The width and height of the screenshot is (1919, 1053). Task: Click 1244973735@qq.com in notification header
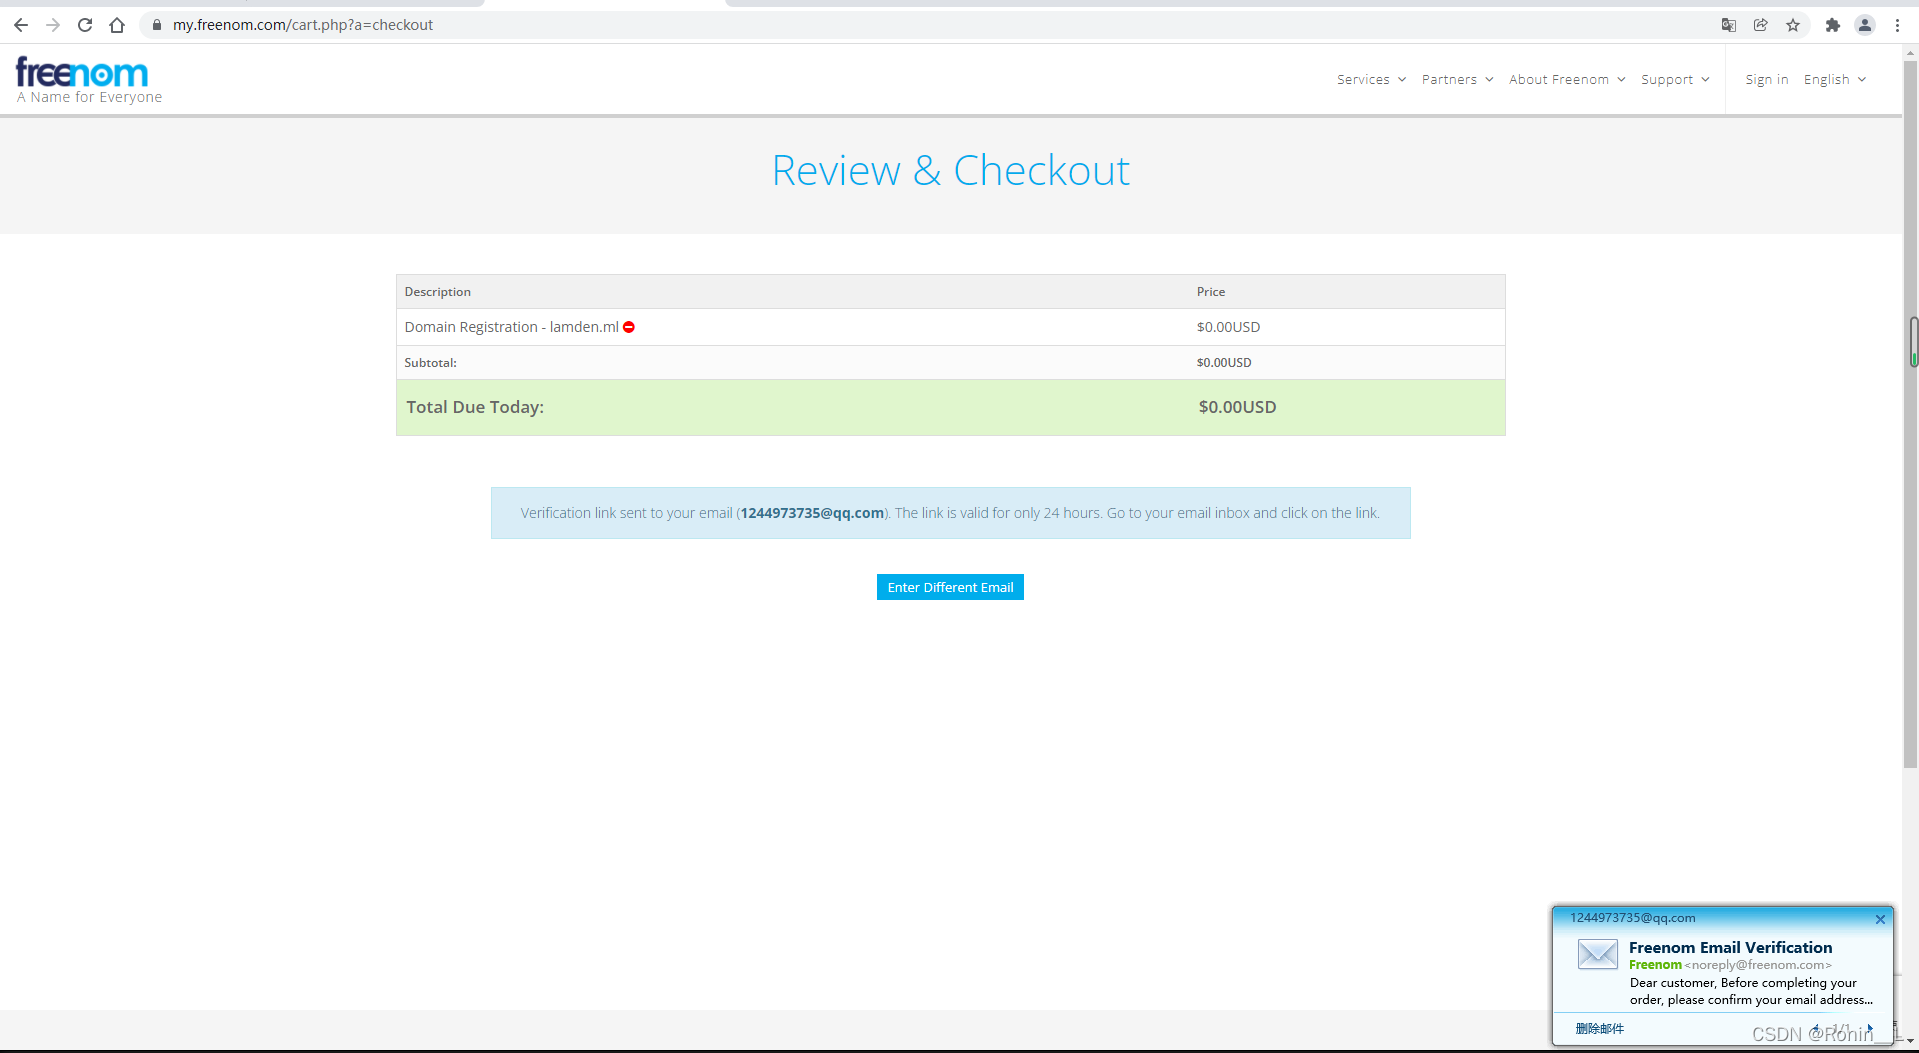pyautogui.click(x=1632, y=918)
